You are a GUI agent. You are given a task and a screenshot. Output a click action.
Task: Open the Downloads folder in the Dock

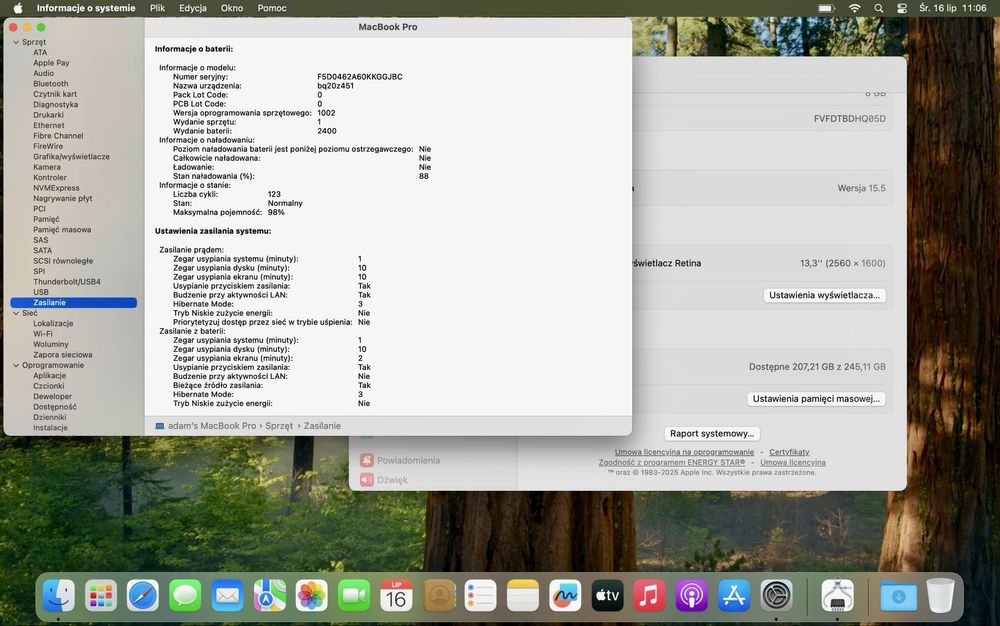[x=899, y=596]
